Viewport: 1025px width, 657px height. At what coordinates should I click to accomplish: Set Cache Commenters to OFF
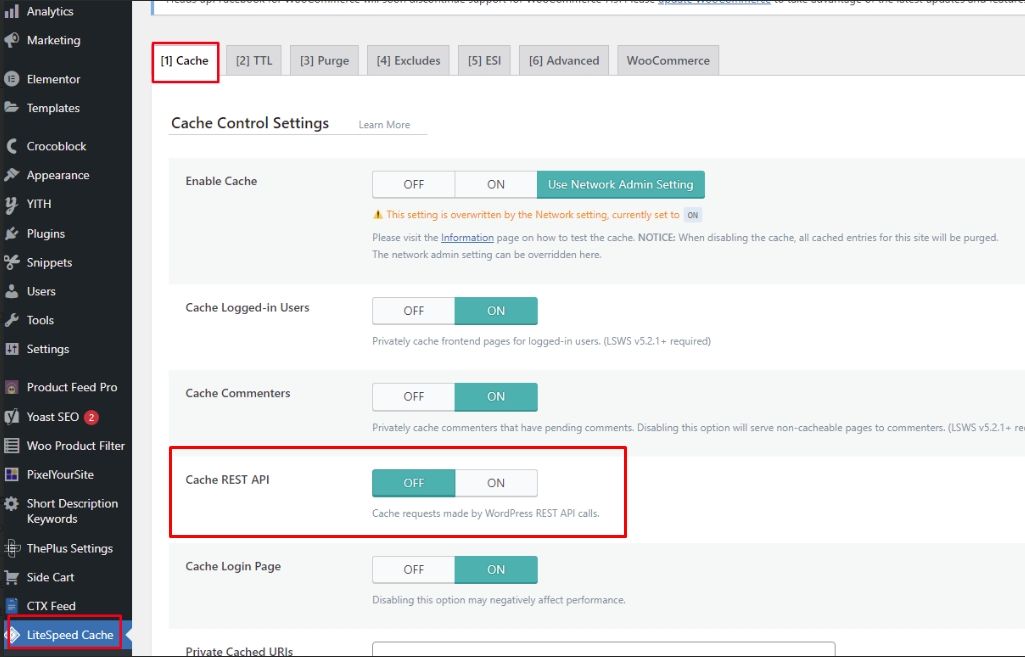coord(414,397)
